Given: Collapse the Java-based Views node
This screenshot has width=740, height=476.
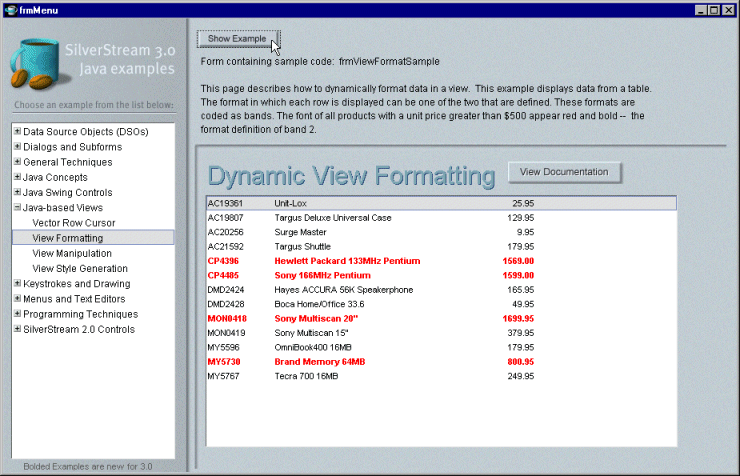Looking at the screenshot, I should tap(17, 207).
